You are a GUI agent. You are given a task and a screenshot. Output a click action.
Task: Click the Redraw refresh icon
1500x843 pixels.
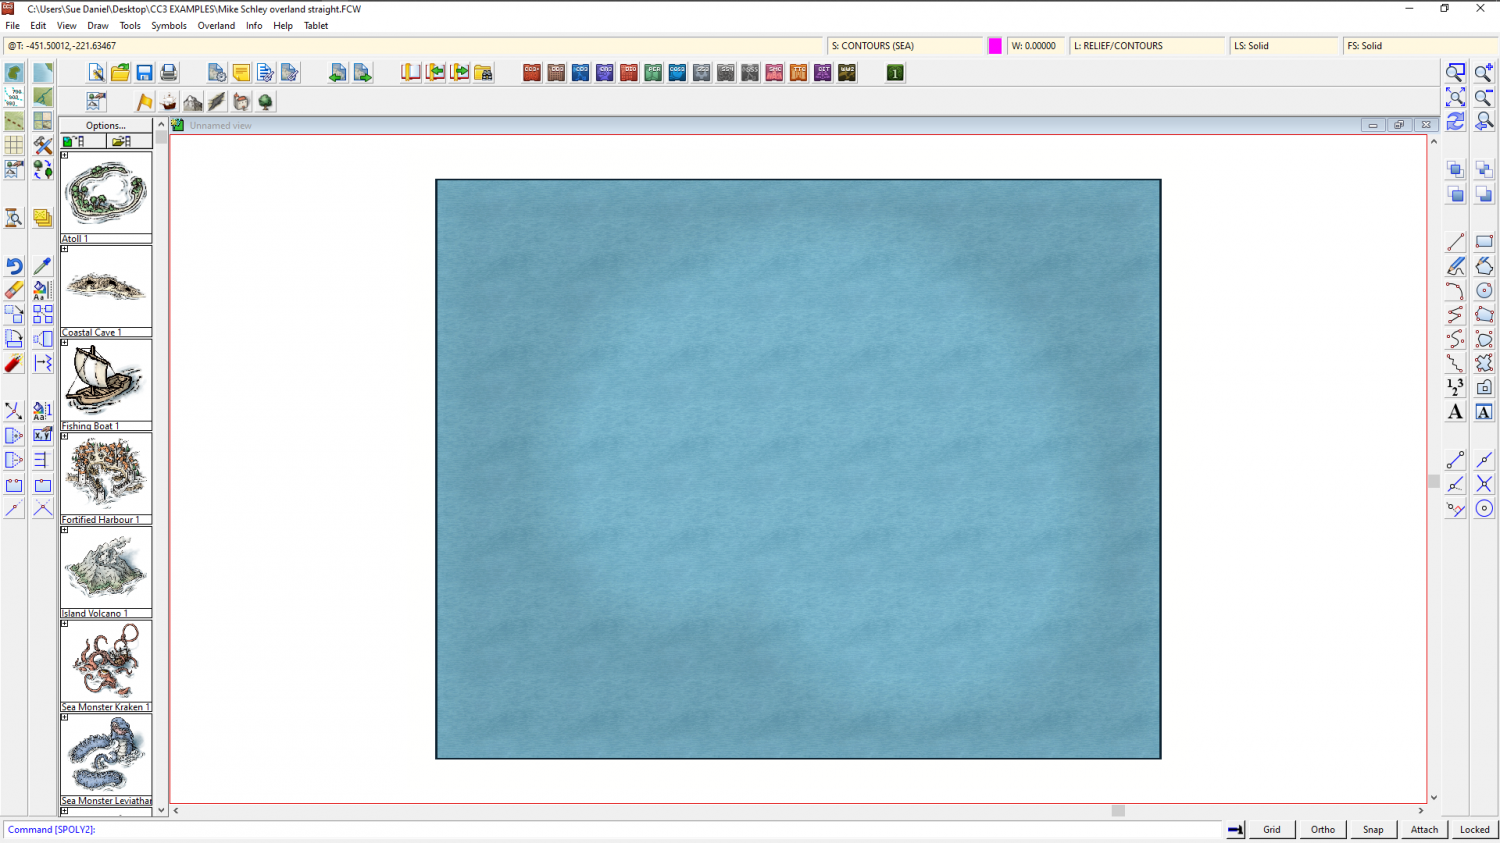[x=1455, y=121]
